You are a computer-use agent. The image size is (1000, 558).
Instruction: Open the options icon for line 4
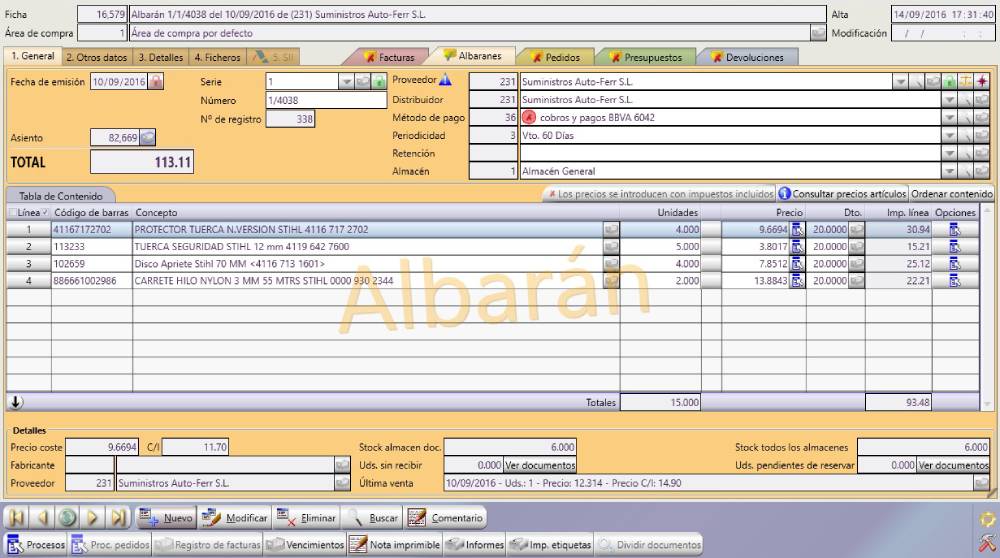point(954,281)
